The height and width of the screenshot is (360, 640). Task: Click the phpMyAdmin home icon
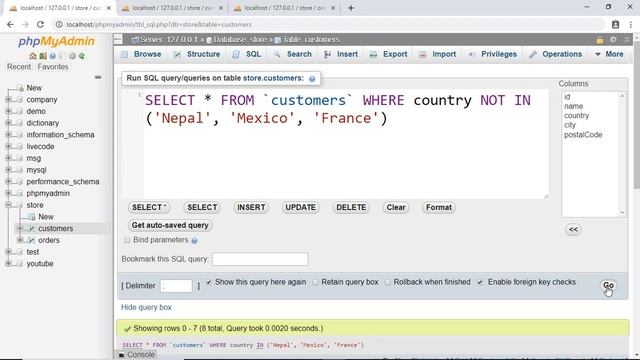tap(33, 56)
